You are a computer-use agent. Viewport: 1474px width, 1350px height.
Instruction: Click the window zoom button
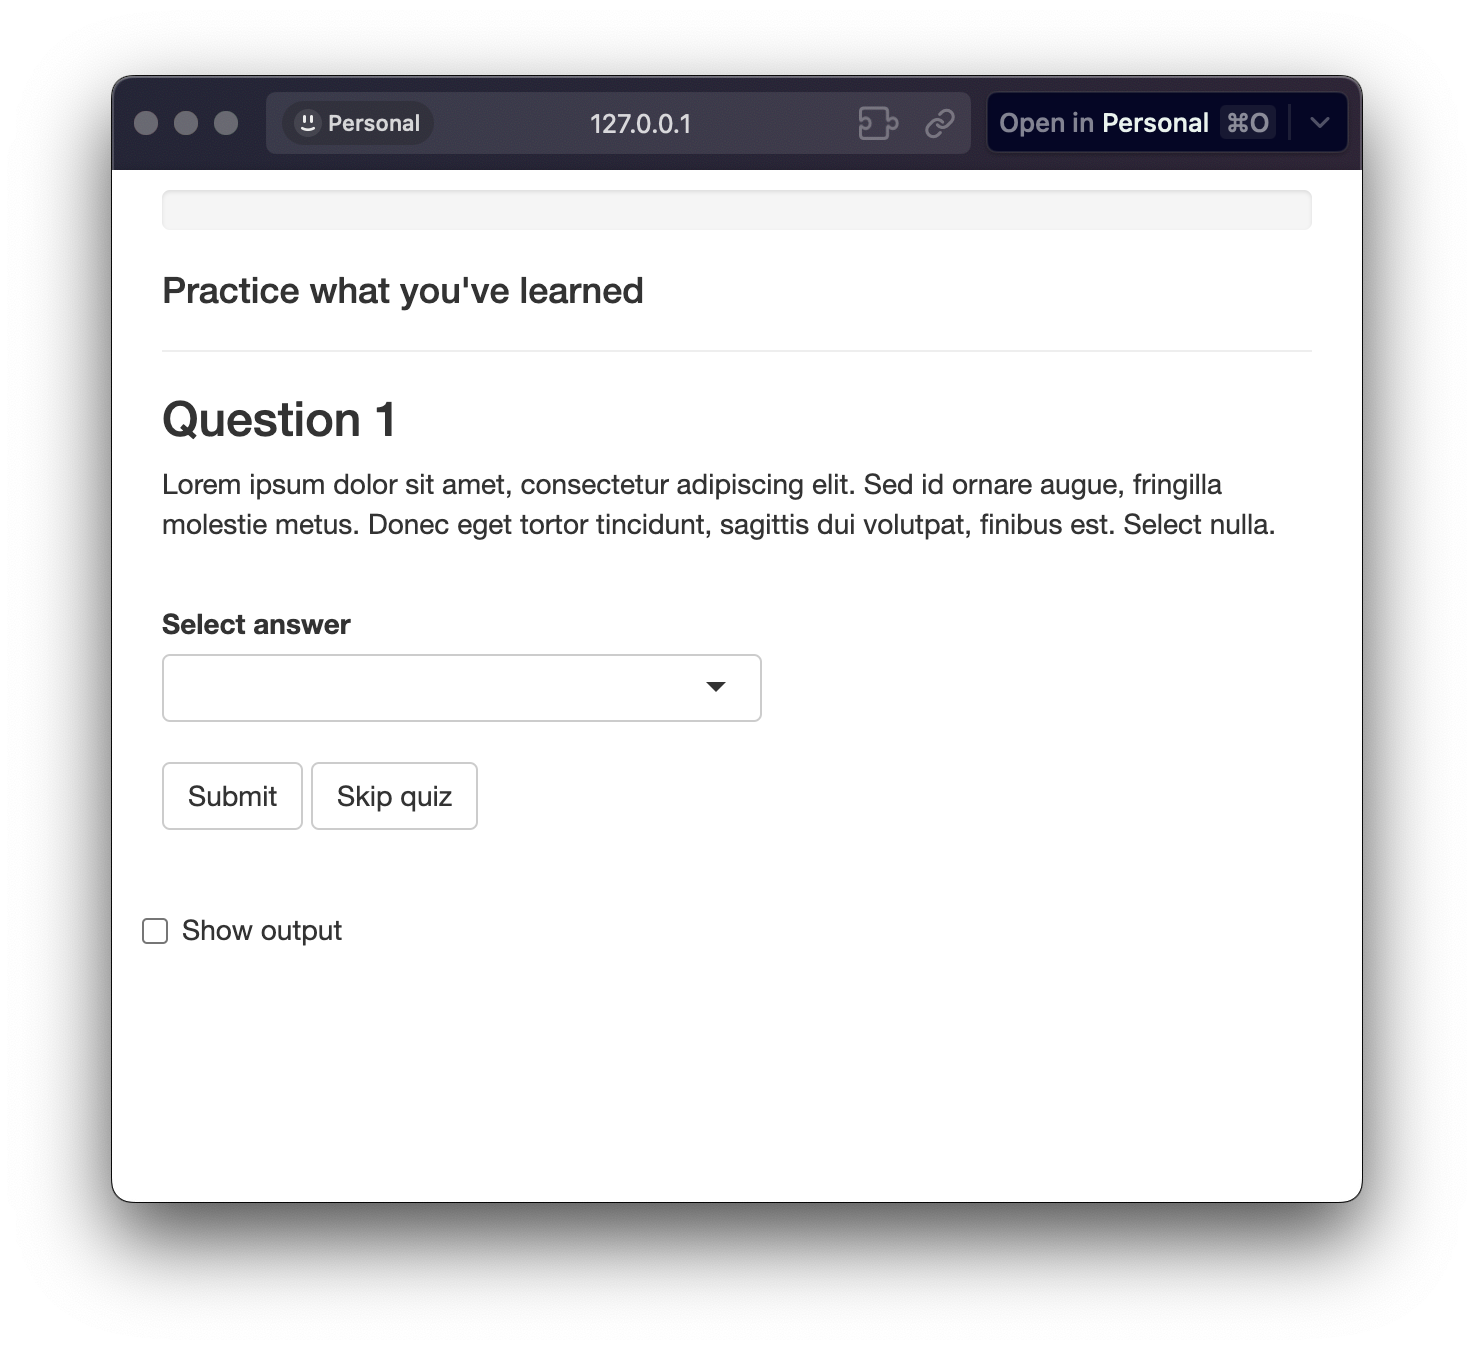pos(226,123)
